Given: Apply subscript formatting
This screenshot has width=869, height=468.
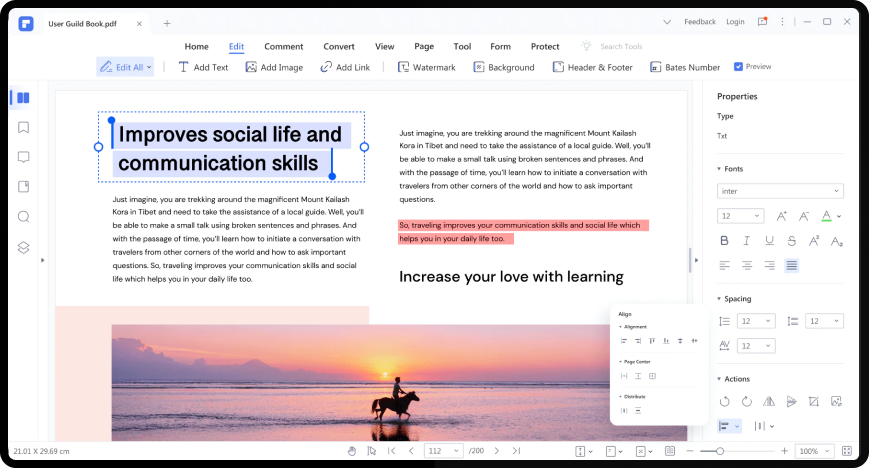Looking at the screenshot, I should click(836, 241).
